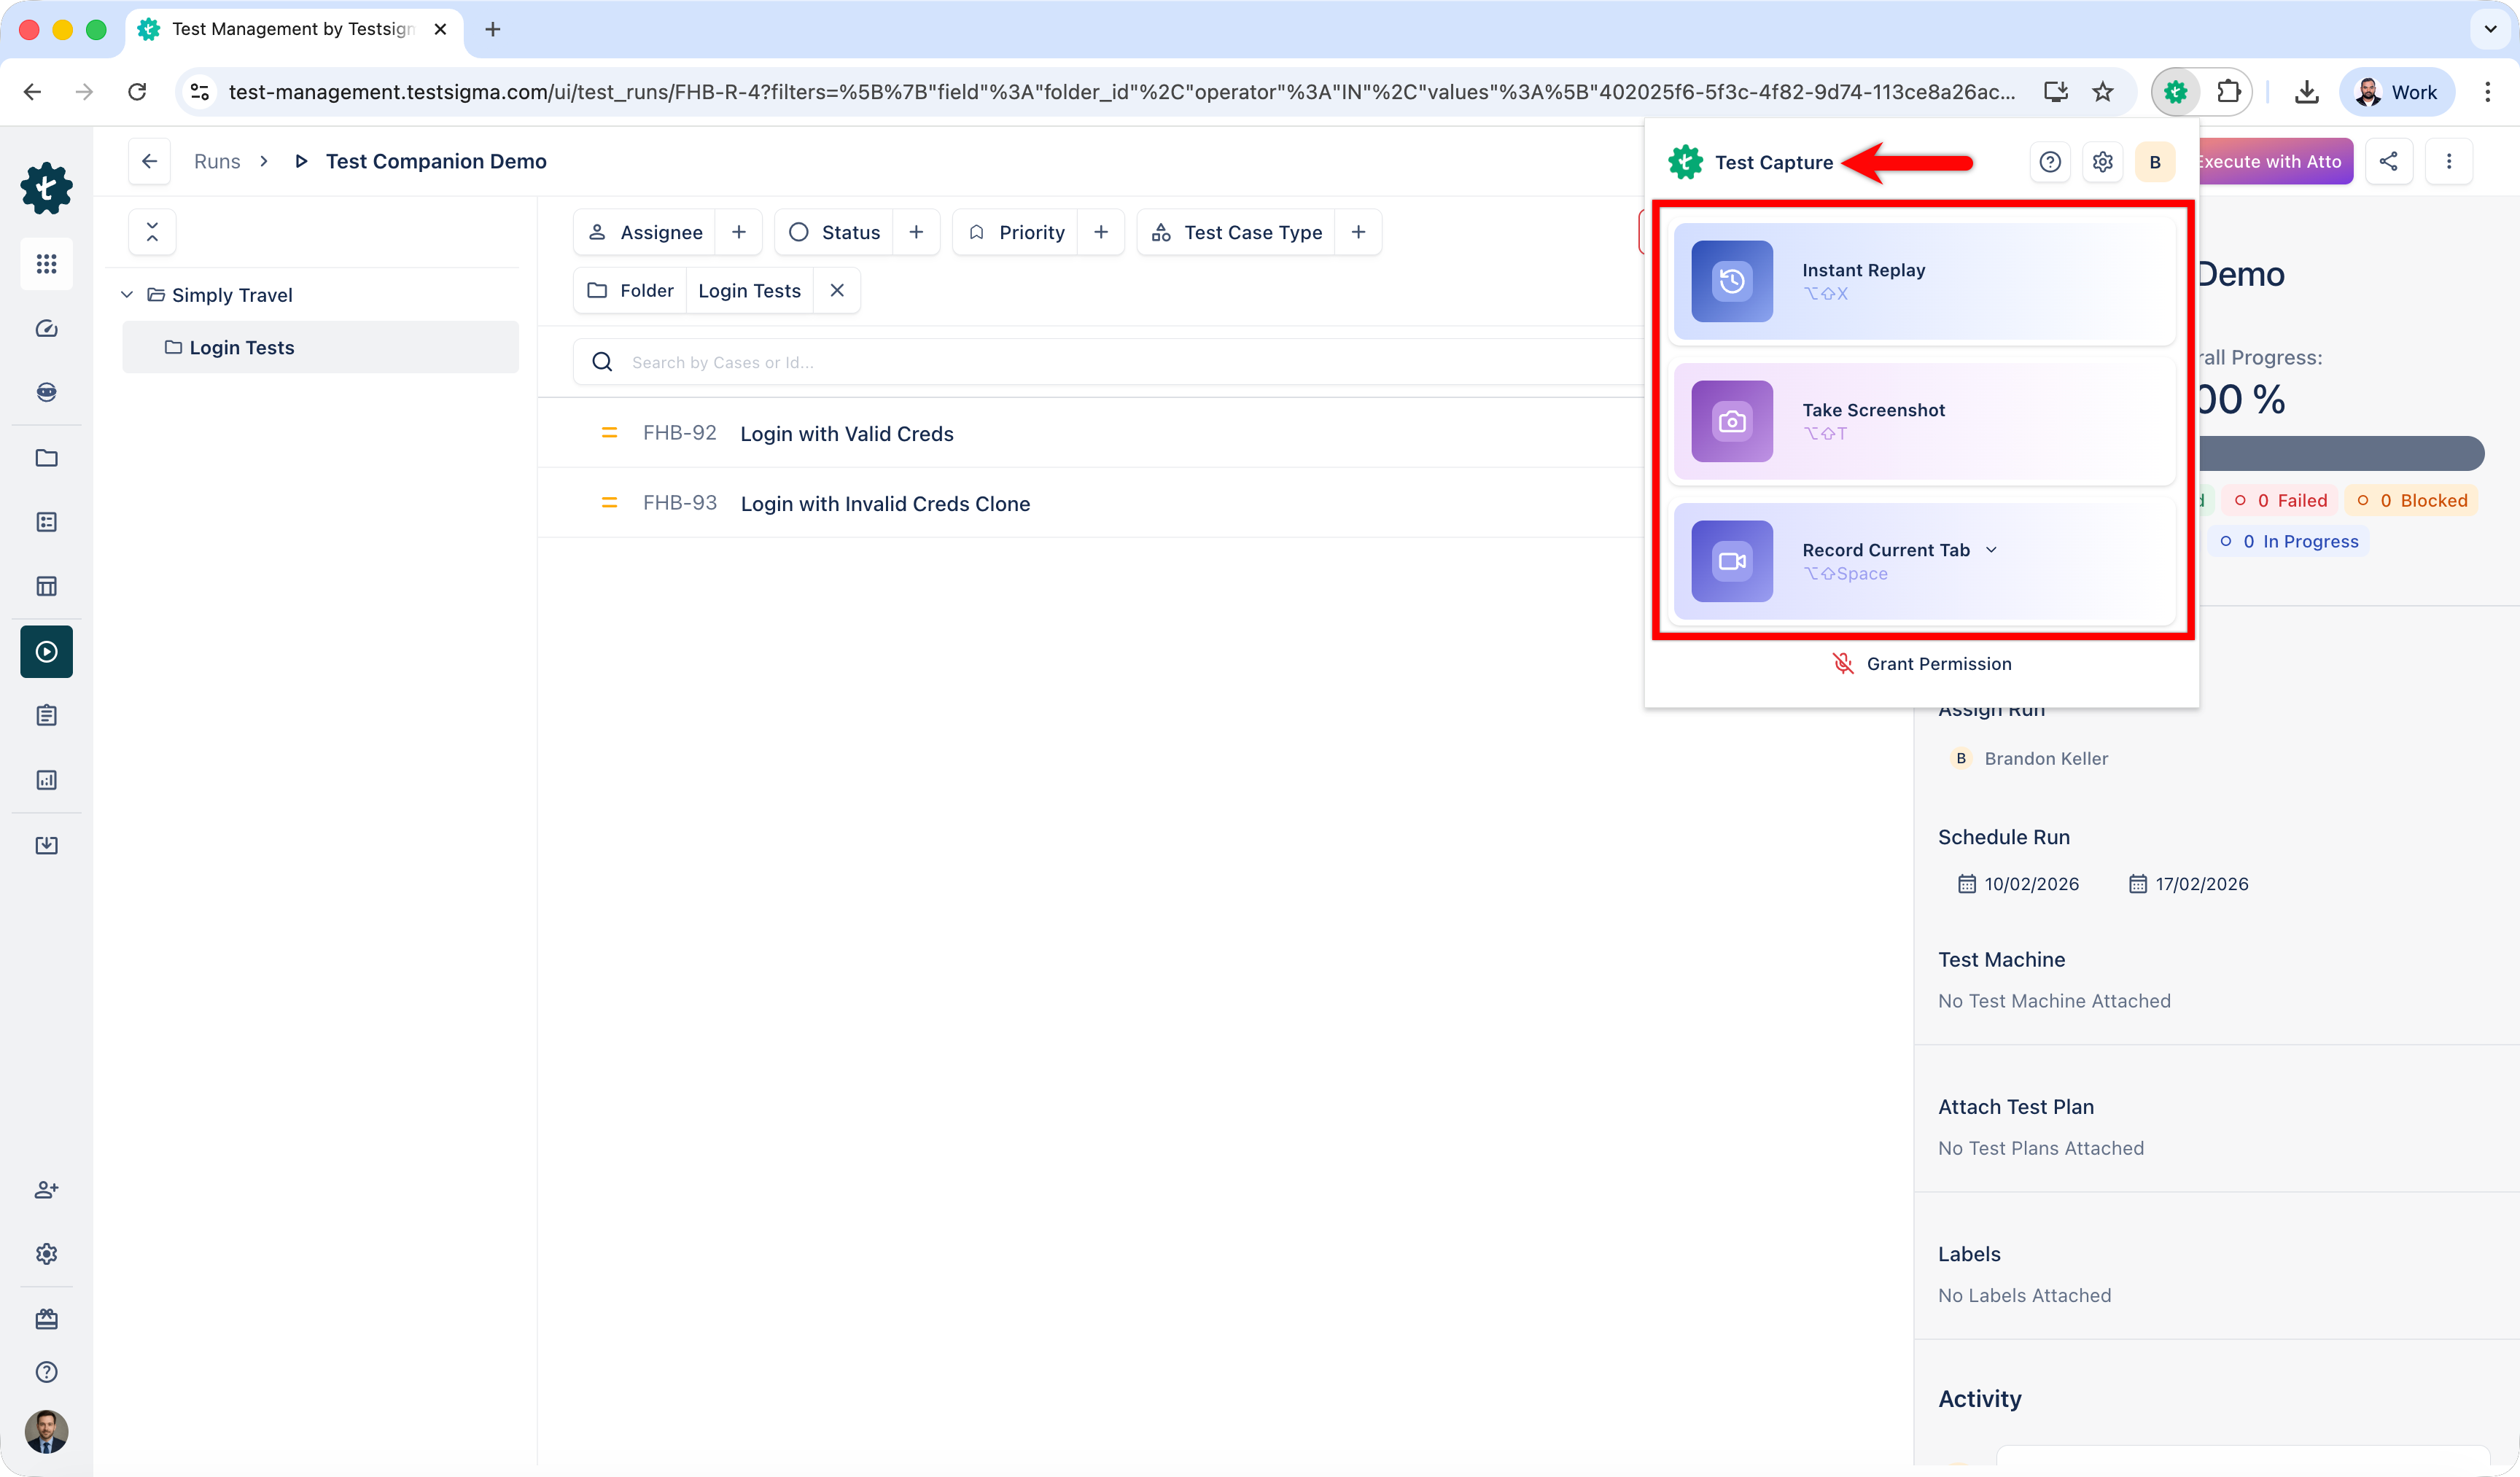Screen dimensions: 2520x1477
Task: Open Test Capture extension settings gear
Action: 2102,161
